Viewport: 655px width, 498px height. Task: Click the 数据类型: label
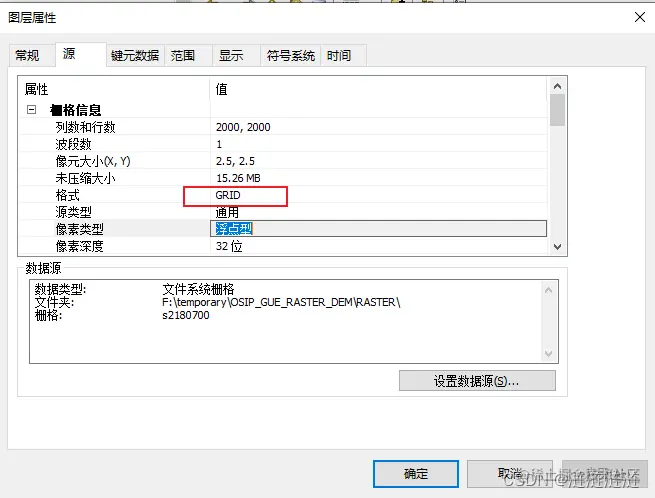pyautogui.click(x=60, y=289)
